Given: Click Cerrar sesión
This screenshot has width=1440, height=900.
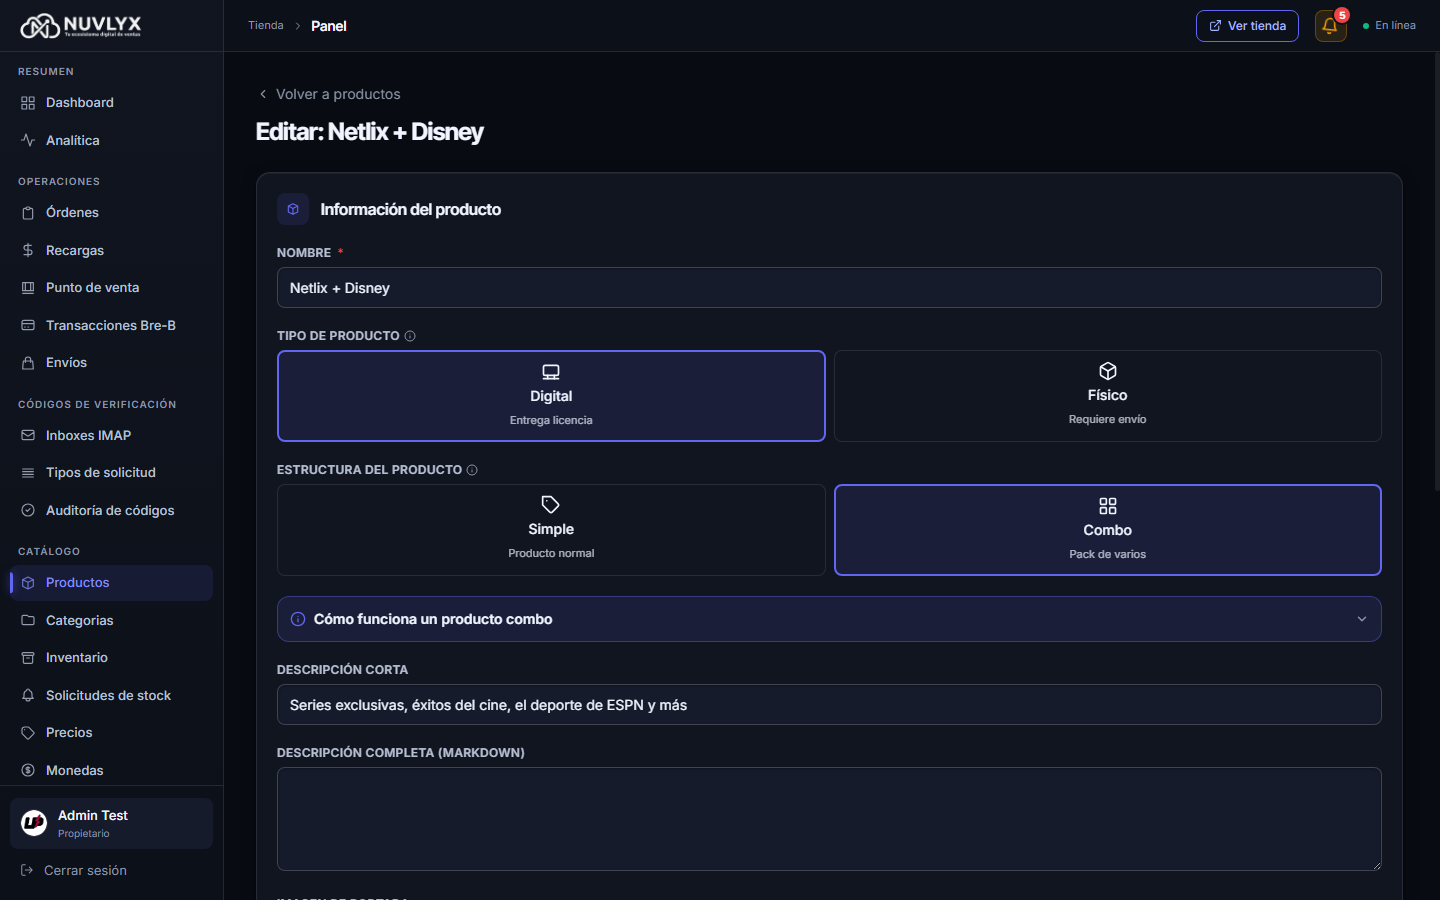Looking at the screenshot, I should [74, 871].
